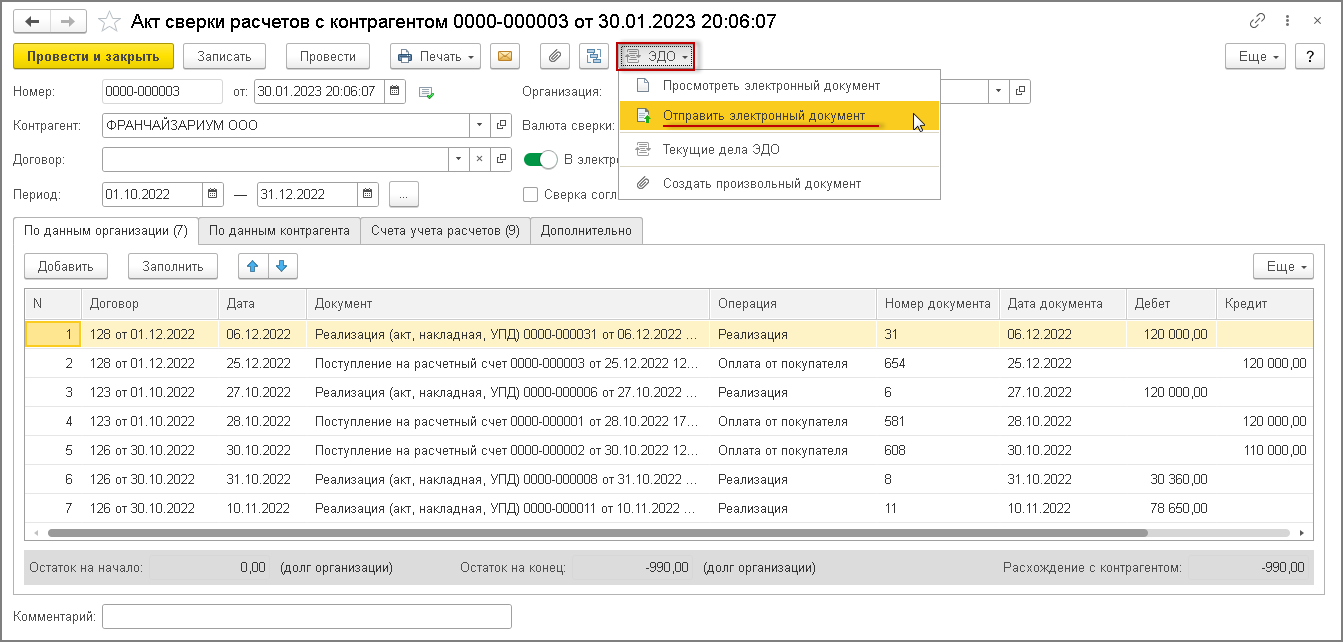Image resolution: width=1343 pixels, height=642 pixels.
Task: Toggle the electronic form switch
Action: point(540,159)
